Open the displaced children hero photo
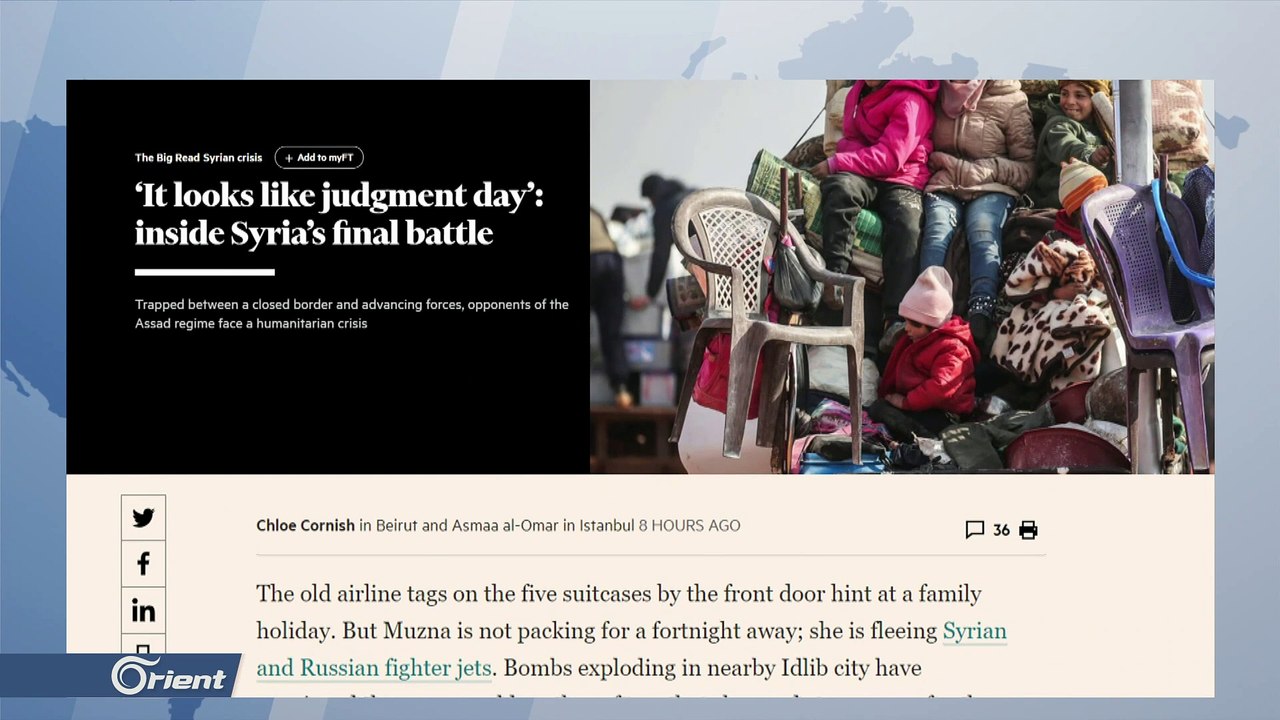This screenshot has height=720, width=1280. point(902,277)
